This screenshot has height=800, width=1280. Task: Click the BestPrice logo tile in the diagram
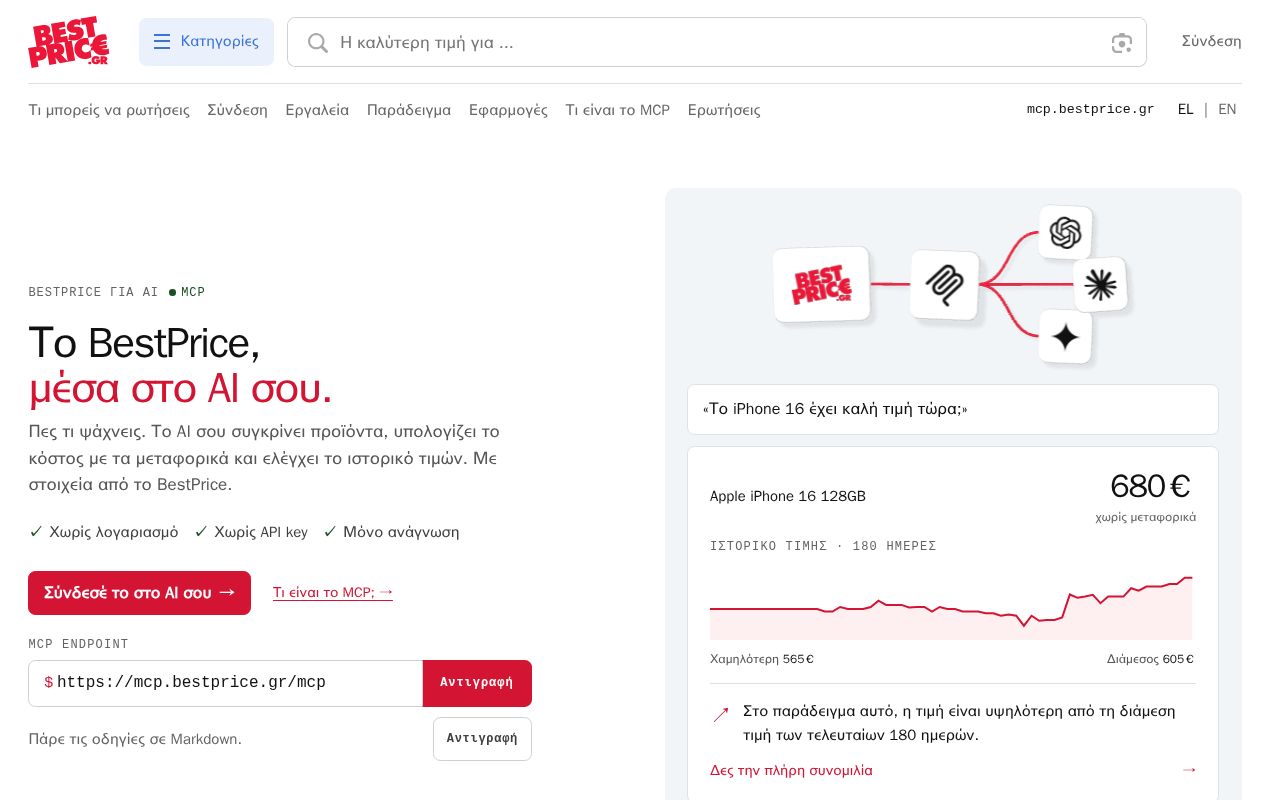821,285
